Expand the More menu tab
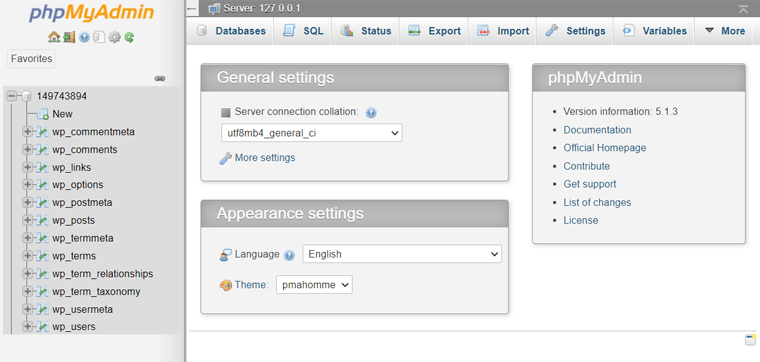Screen dimensions: 760x362 [724, 31]
